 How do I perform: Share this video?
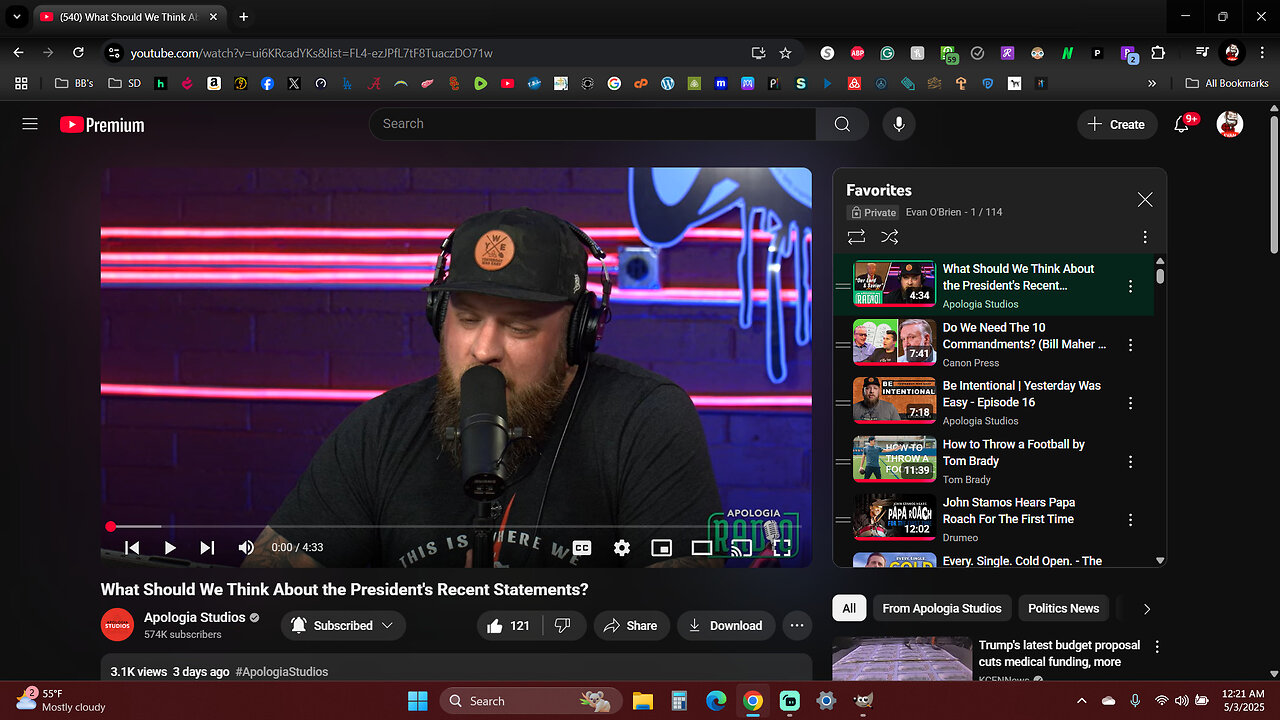pos(631,626)
